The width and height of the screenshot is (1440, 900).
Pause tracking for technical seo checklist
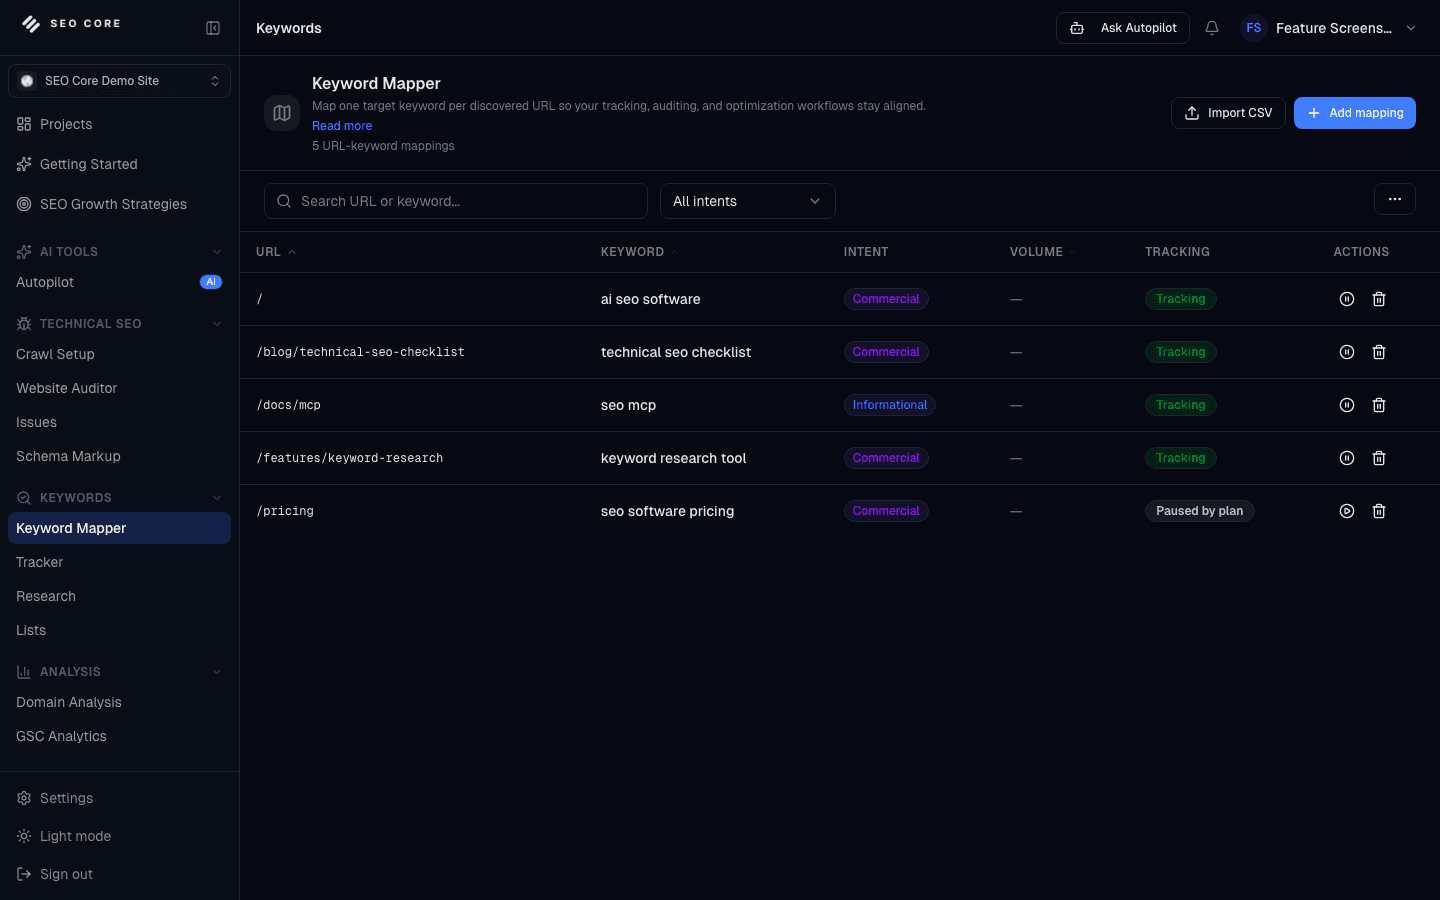(x=1347, y=352)
